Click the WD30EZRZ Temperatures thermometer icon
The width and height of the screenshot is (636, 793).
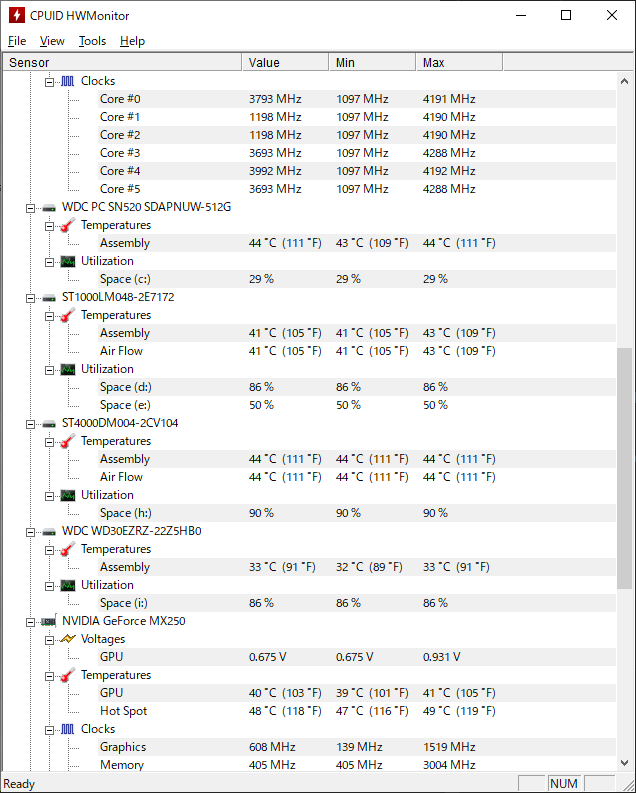(x=68, y=549)
